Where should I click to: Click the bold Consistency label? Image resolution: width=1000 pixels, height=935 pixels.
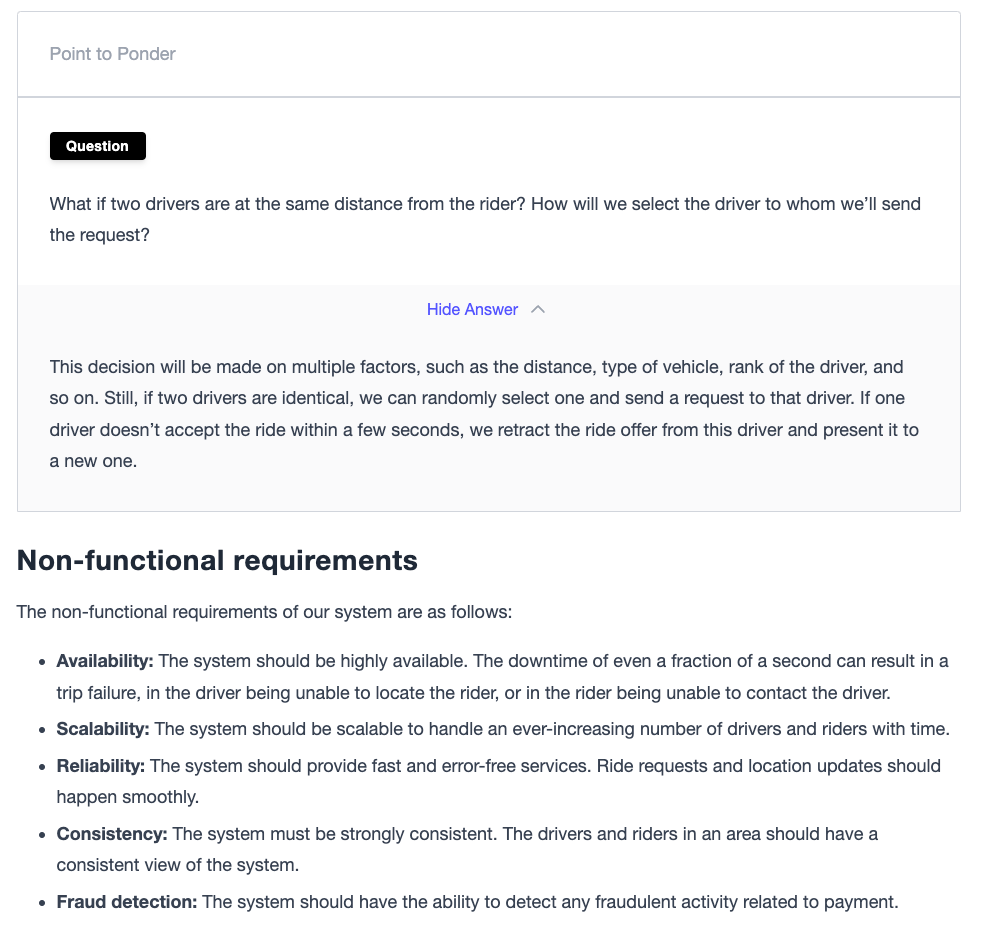(112, 834)
